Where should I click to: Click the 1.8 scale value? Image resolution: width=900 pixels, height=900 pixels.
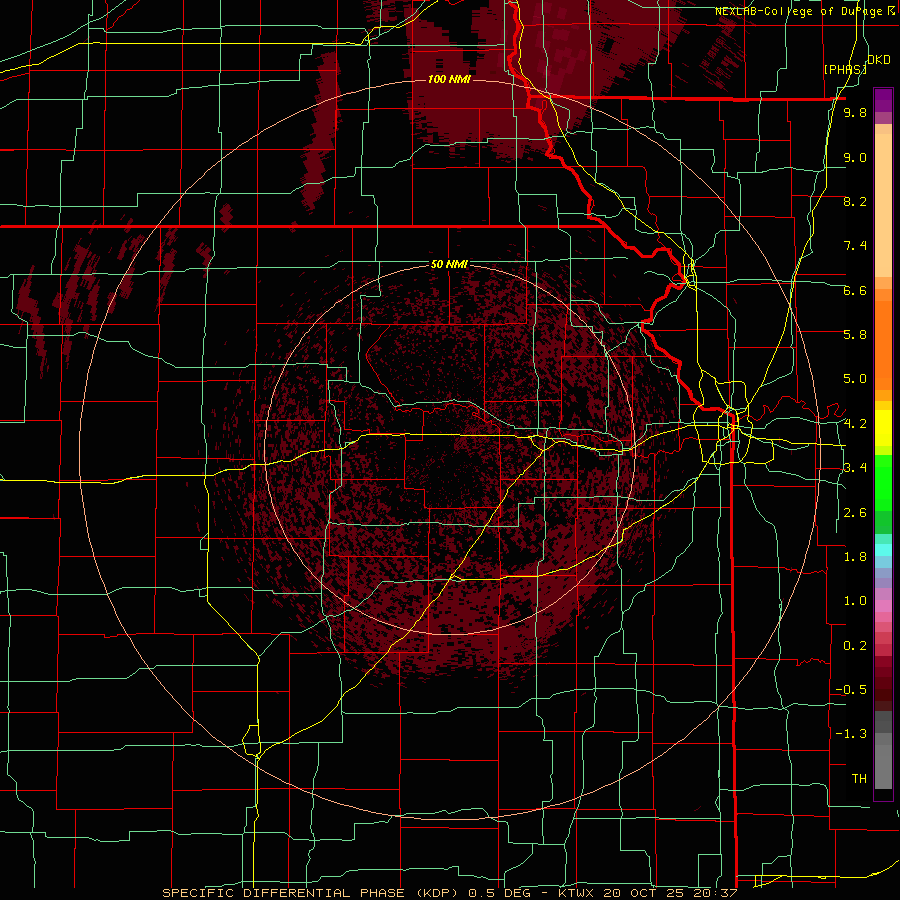855,557
